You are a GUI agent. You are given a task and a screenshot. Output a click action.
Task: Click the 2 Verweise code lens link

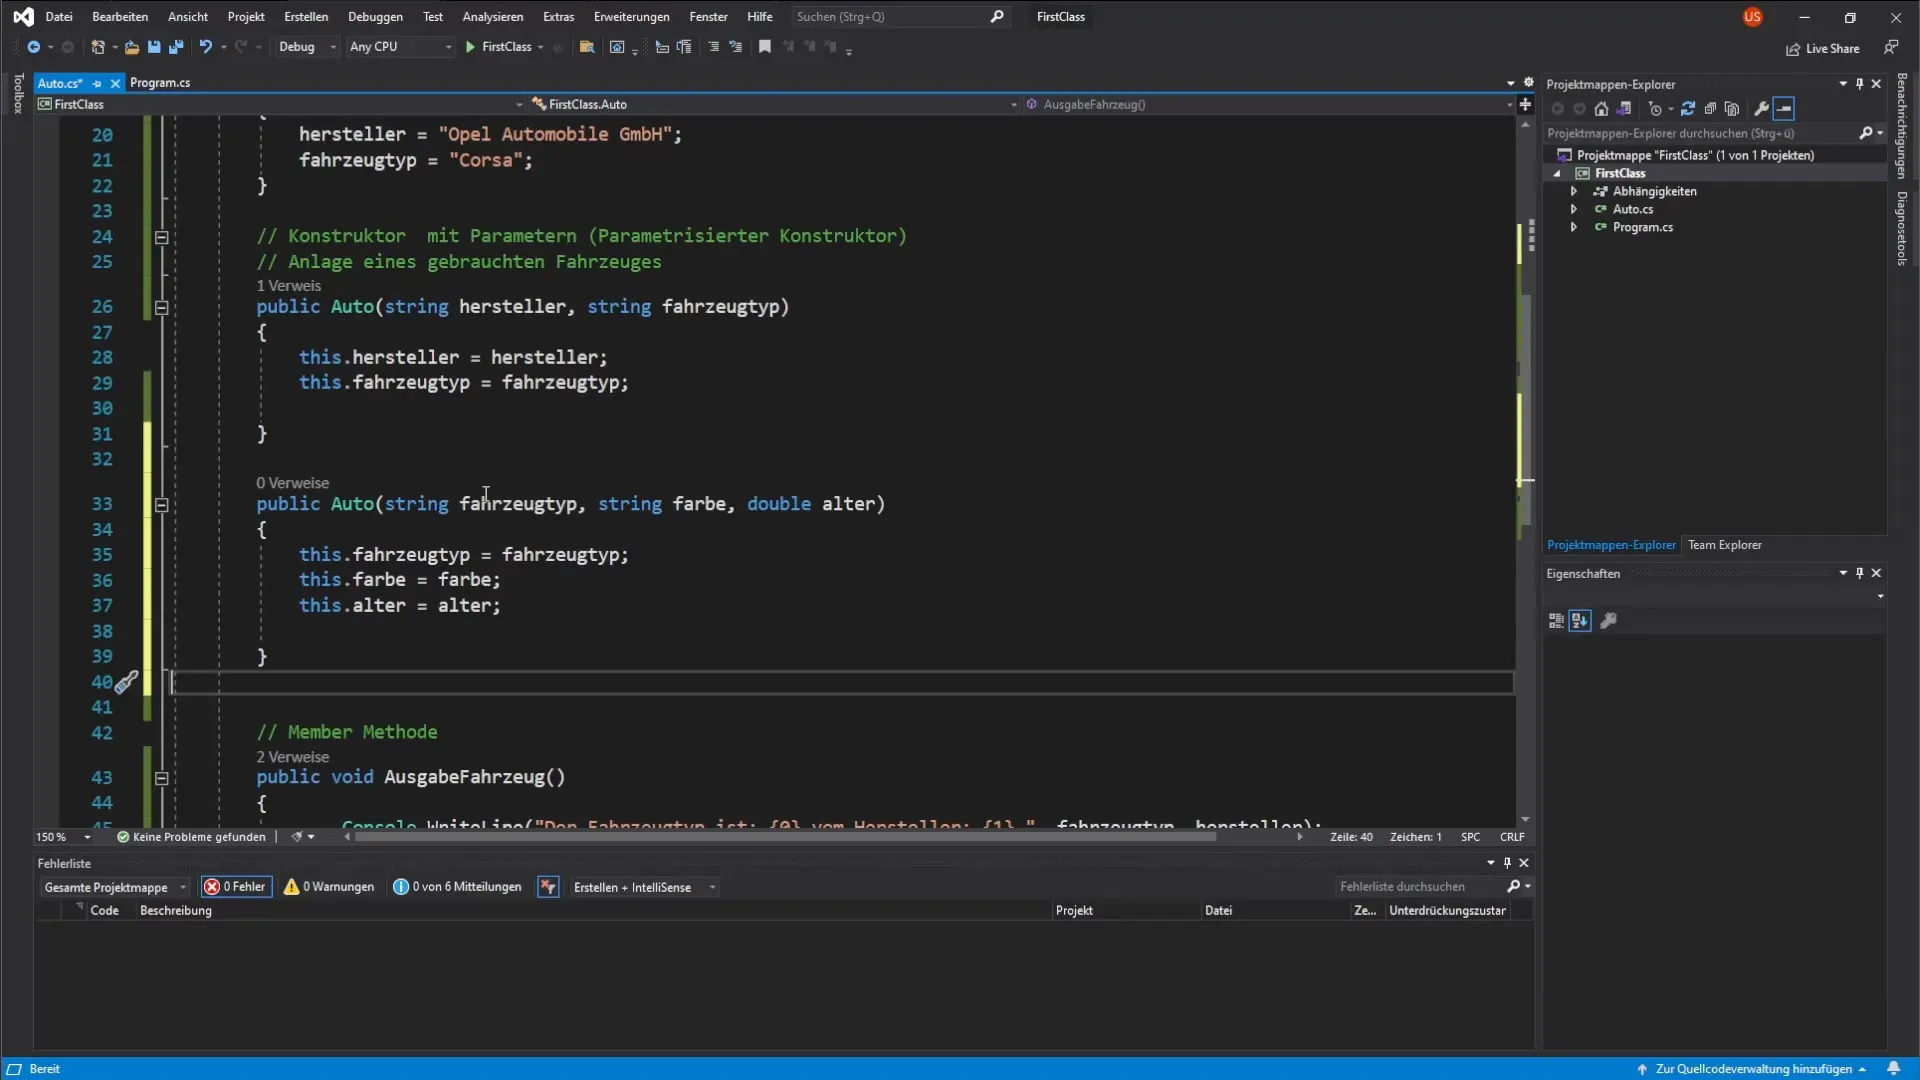292,757
